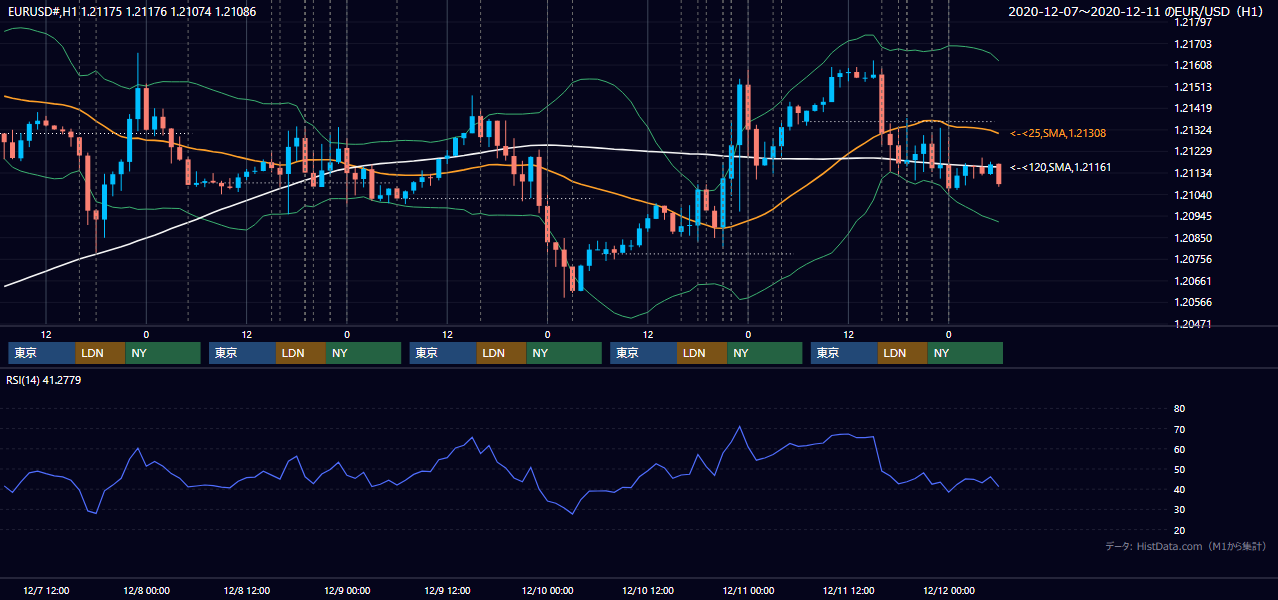Select the RSI(14) 41.2779 indicator label
The height and width of the screenshot is (600, 1278).
(x=44, y=380)
